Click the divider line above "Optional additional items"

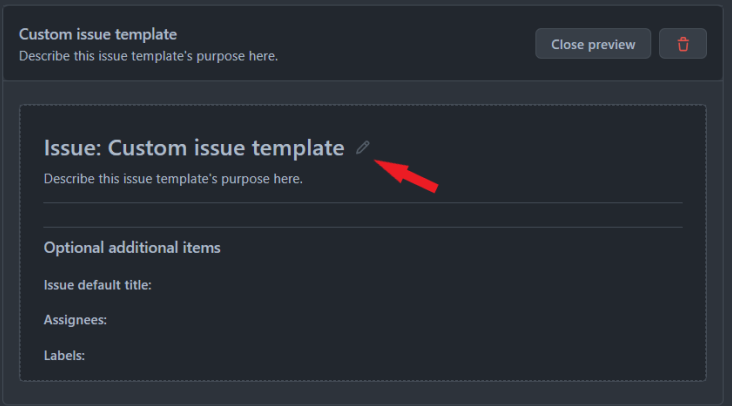(363, 227)
